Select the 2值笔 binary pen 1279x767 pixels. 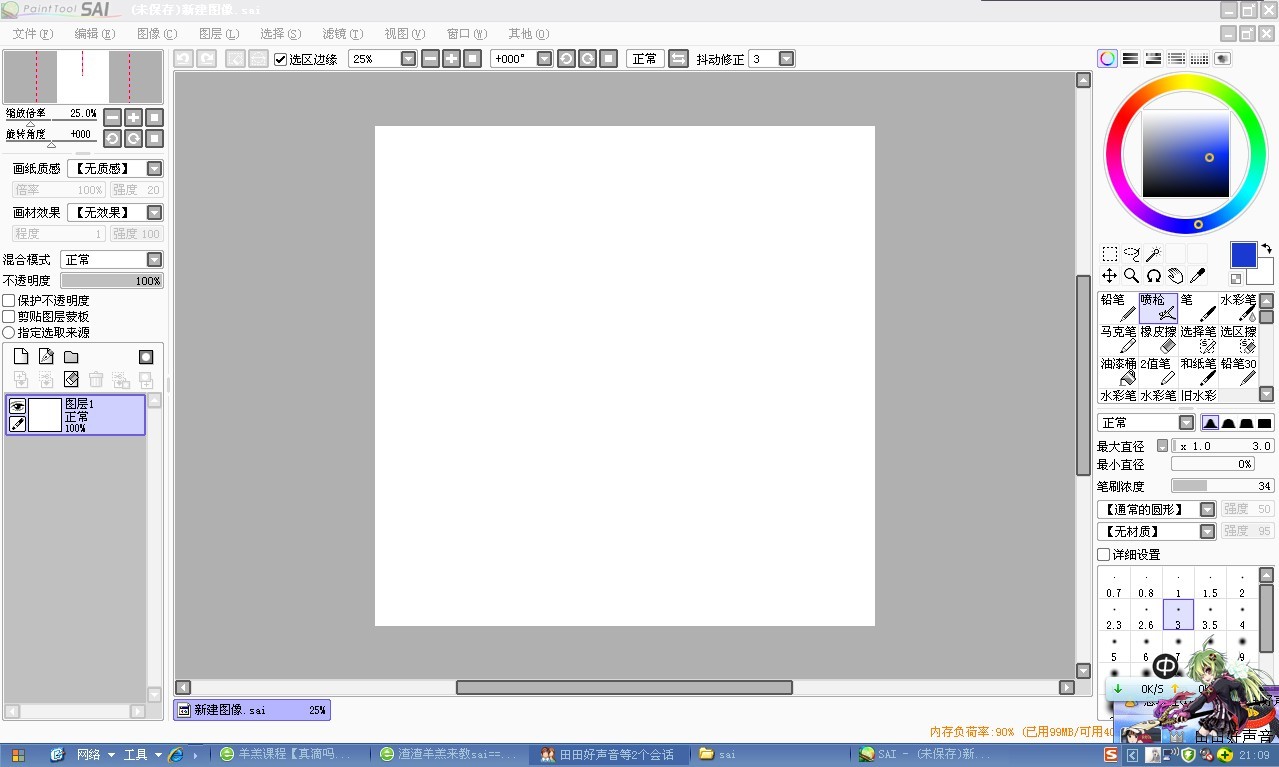1158,371
